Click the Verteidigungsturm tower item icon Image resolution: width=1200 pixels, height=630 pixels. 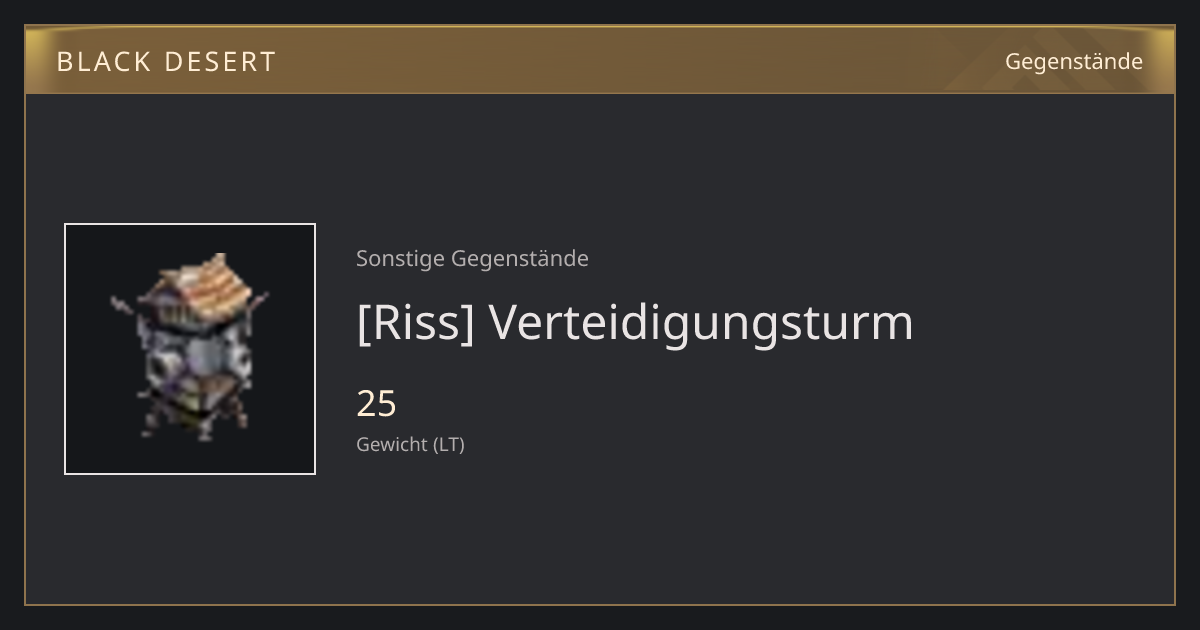tap(190, 348)
